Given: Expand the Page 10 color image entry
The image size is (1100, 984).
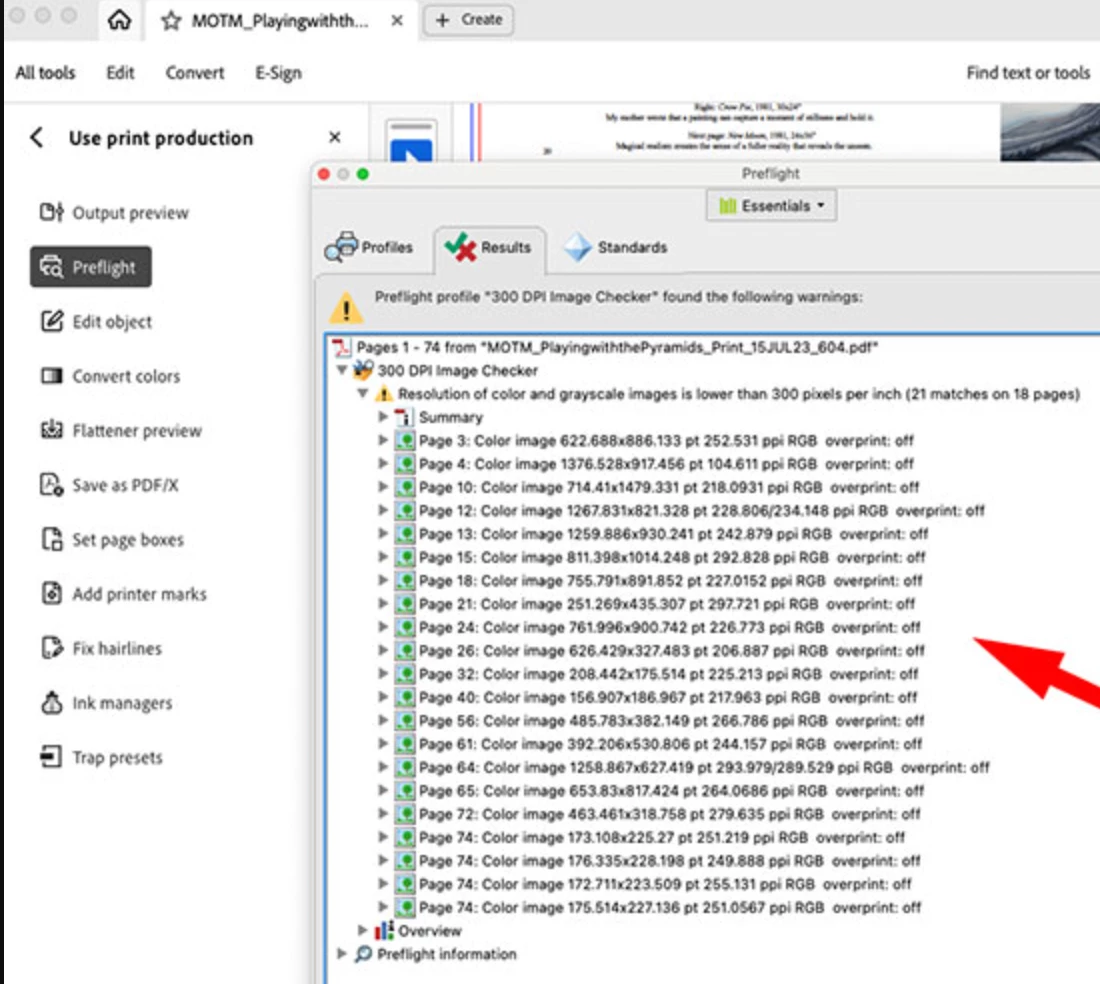Looking at the screenshot, I should [383, 487].
